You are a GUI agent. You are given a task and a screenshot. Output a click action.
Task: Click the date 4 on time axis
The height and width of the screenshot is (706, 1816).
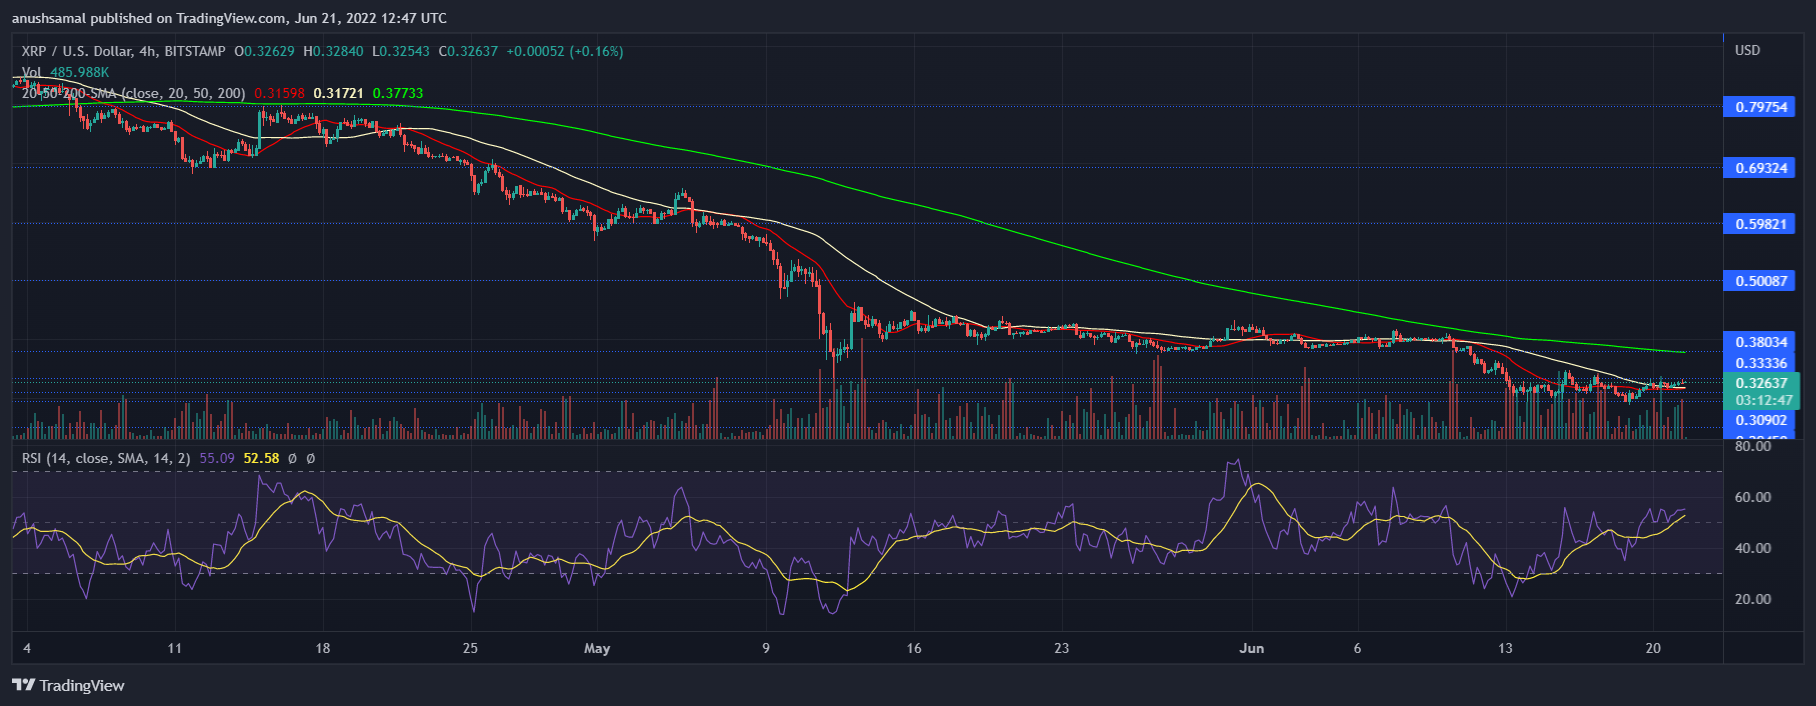(x=27, y=648)
